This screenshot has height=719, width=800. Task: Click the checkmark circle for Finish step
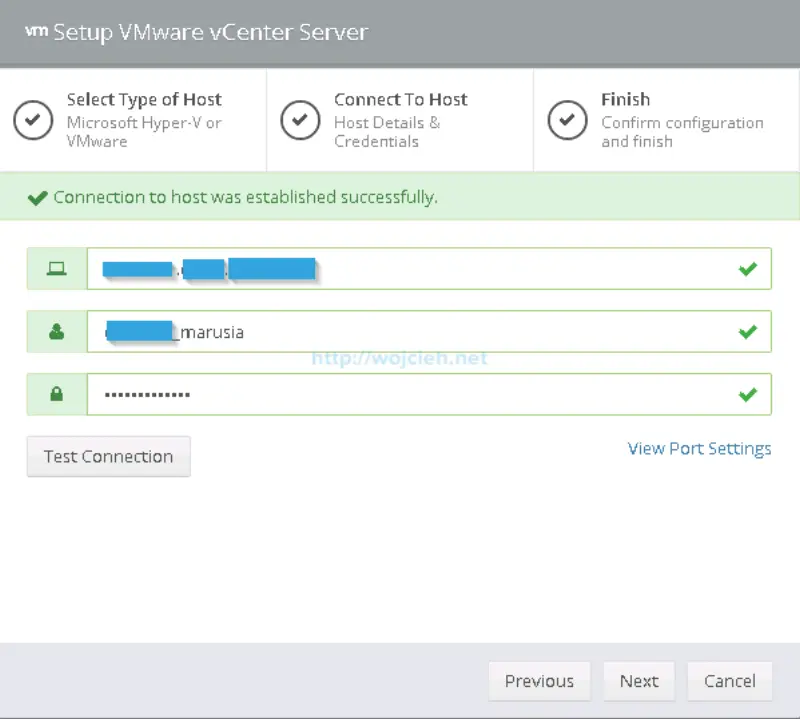click(567, 118)
